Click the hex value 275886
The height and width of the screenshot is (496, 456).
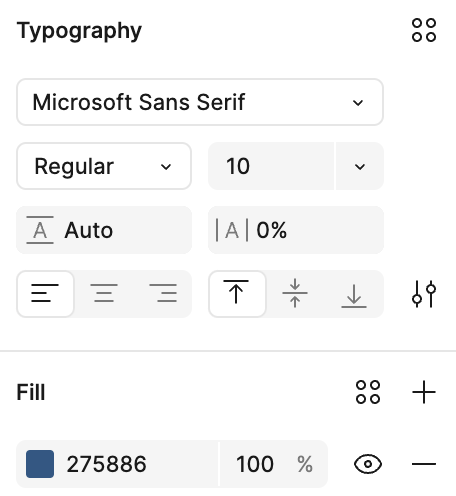[x=106, y=464]
